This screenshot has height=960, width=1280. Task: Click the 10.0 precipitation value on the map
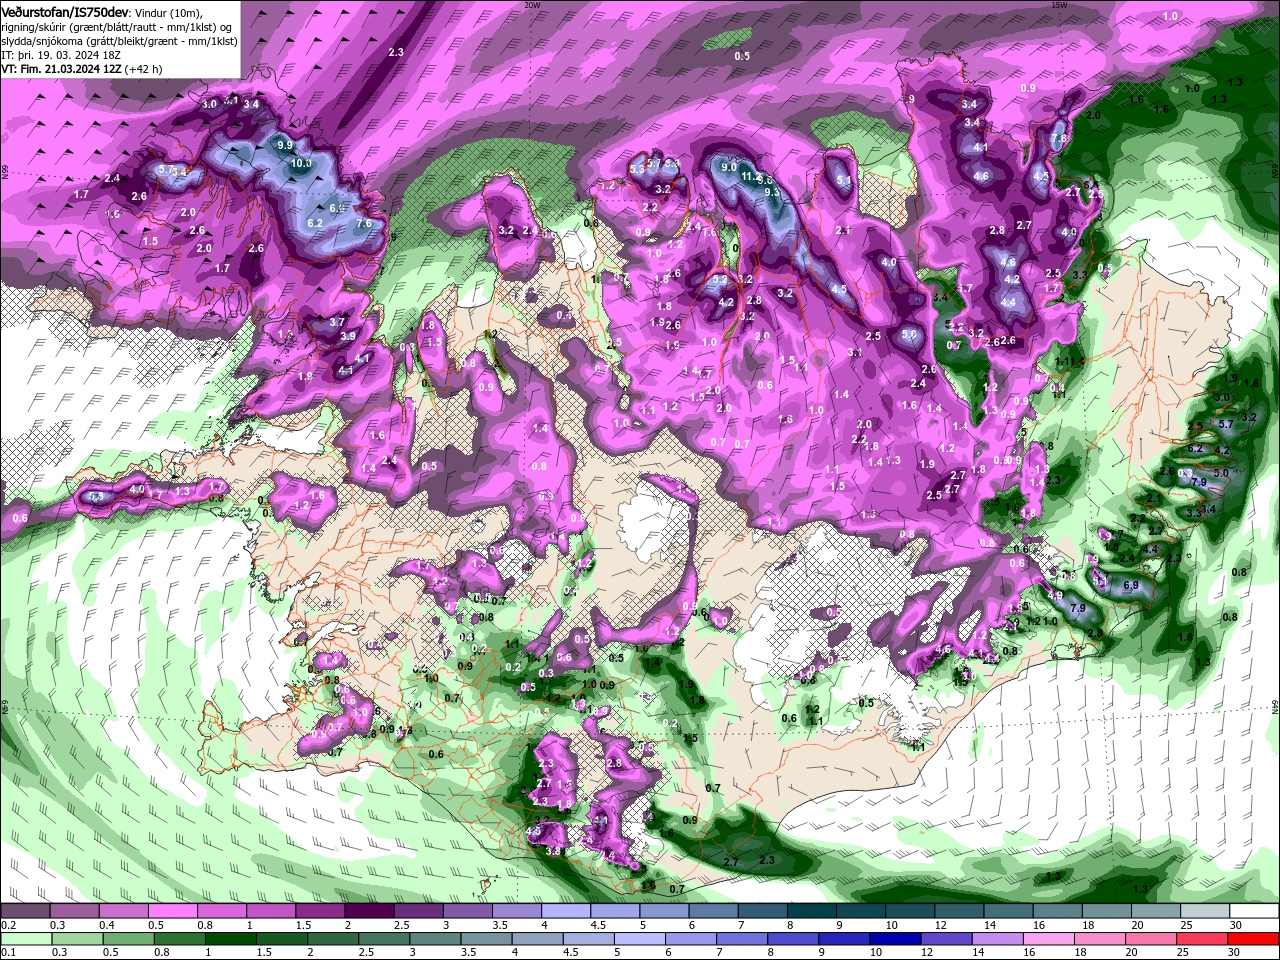pos(301,163)
